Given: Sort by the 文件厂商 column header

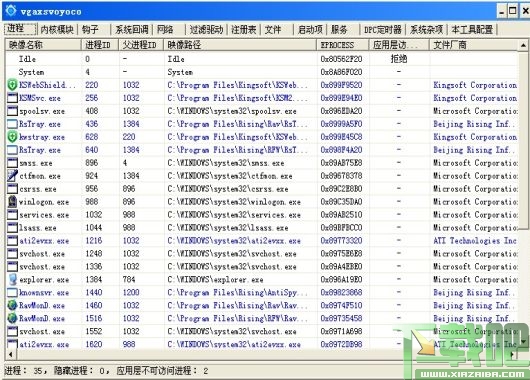Looking at the screenshot, I should click(x=474, y=45).
